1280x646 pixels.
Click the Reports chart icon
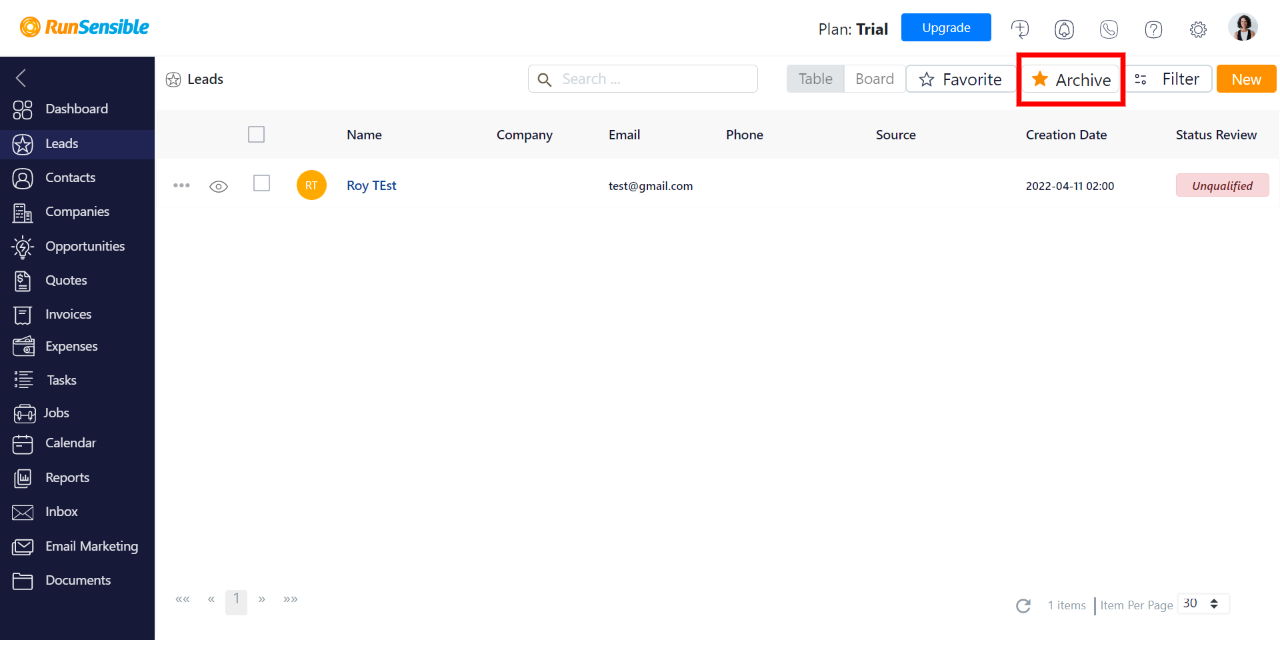pyautogui.click(x=22, y=478)
